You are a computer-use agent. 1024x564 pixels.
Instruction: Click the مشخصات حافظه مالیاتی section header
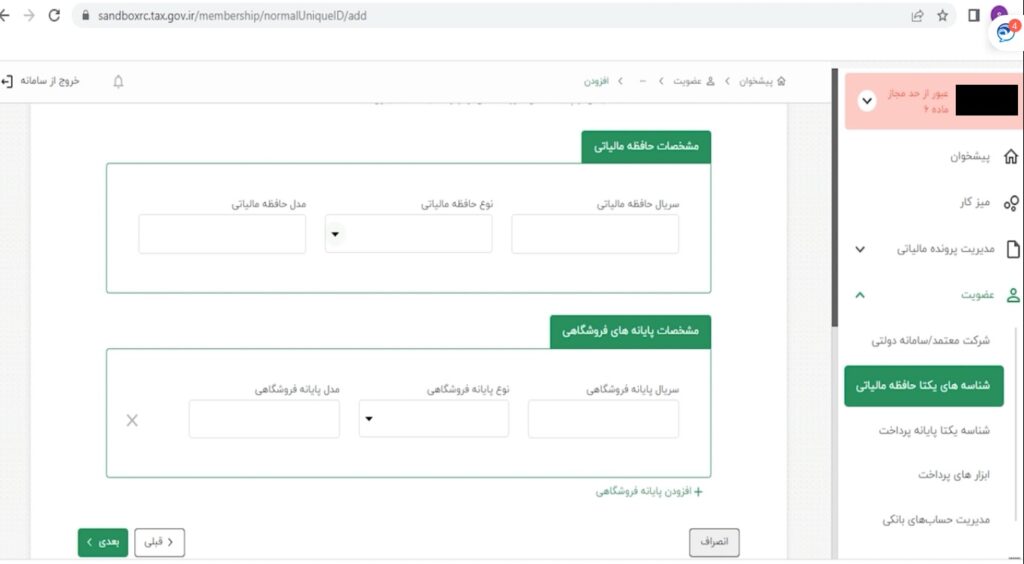click(x=646, y=146)
